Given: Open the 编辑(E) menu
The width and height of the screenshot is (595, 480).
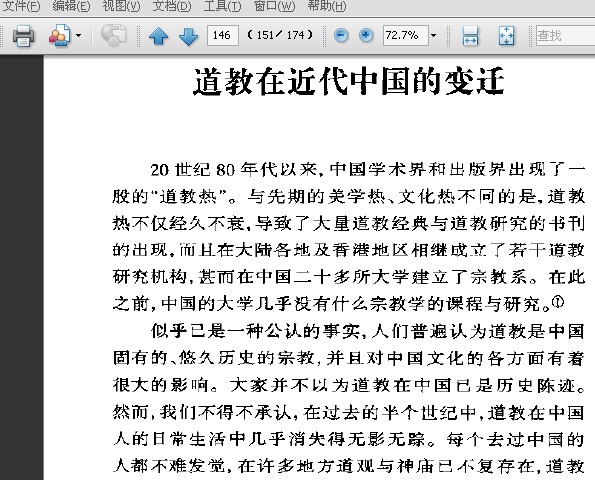Looking at the screenshot, I should coord(71,6).
